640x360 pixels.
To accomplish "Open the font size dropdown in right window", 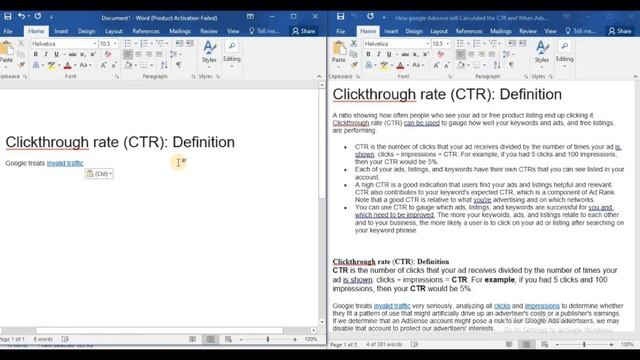I will pos(448,43).
